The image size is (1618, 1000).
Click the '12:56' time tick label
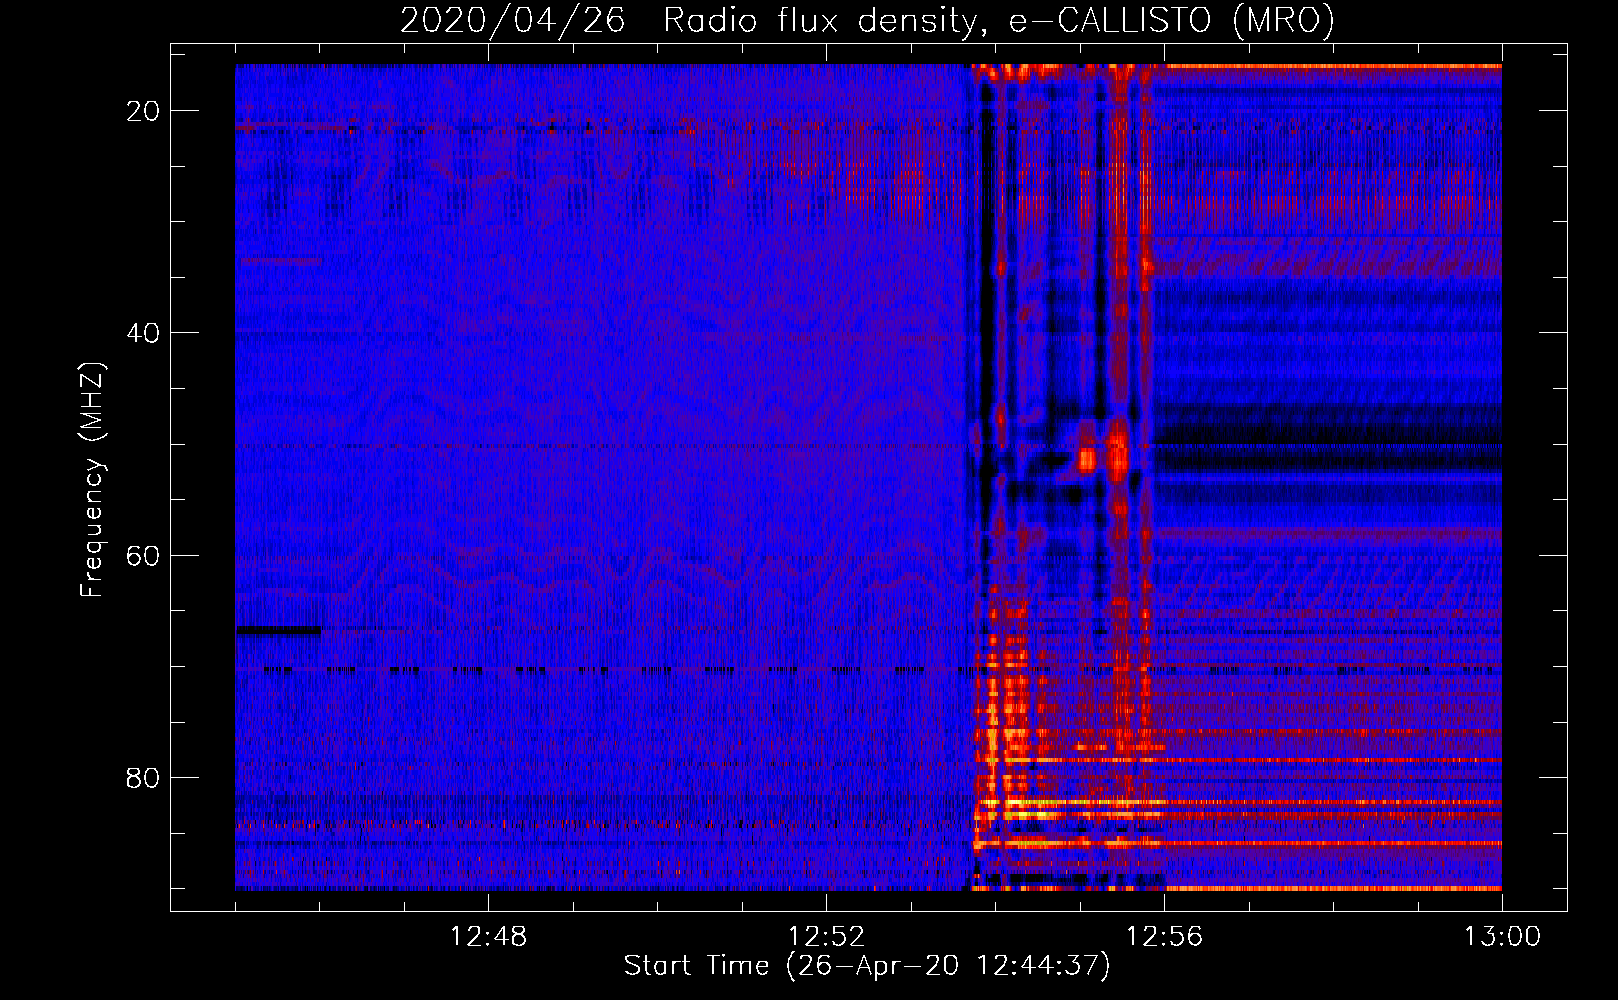click(1164, 937)
